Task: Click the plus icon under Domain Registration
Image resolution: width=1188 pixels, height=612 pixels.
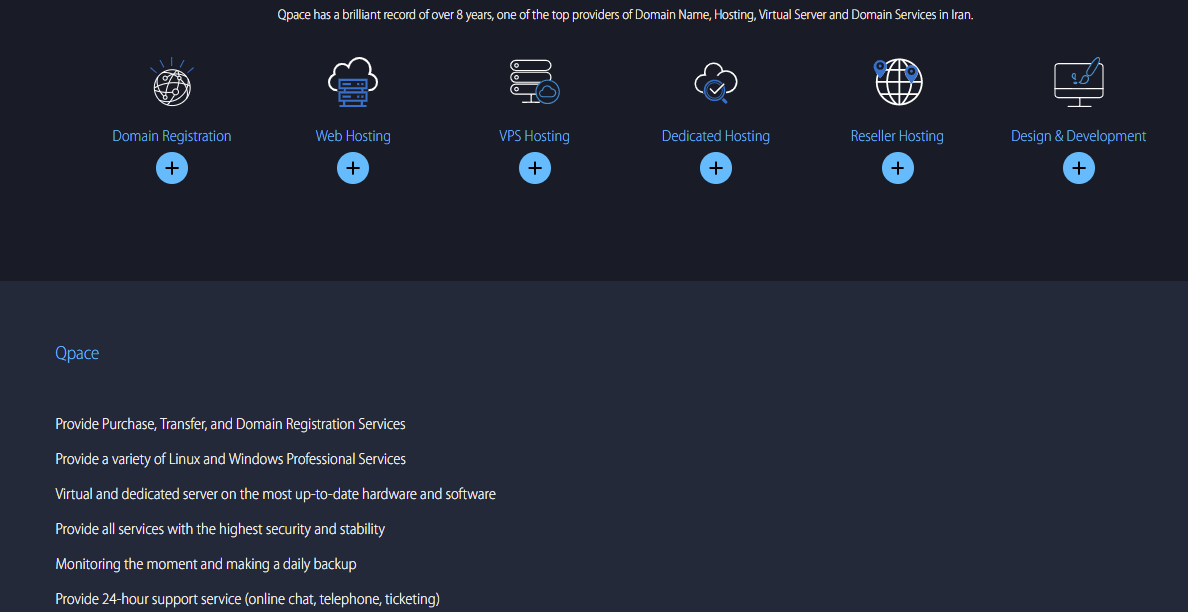Action: 172,168
